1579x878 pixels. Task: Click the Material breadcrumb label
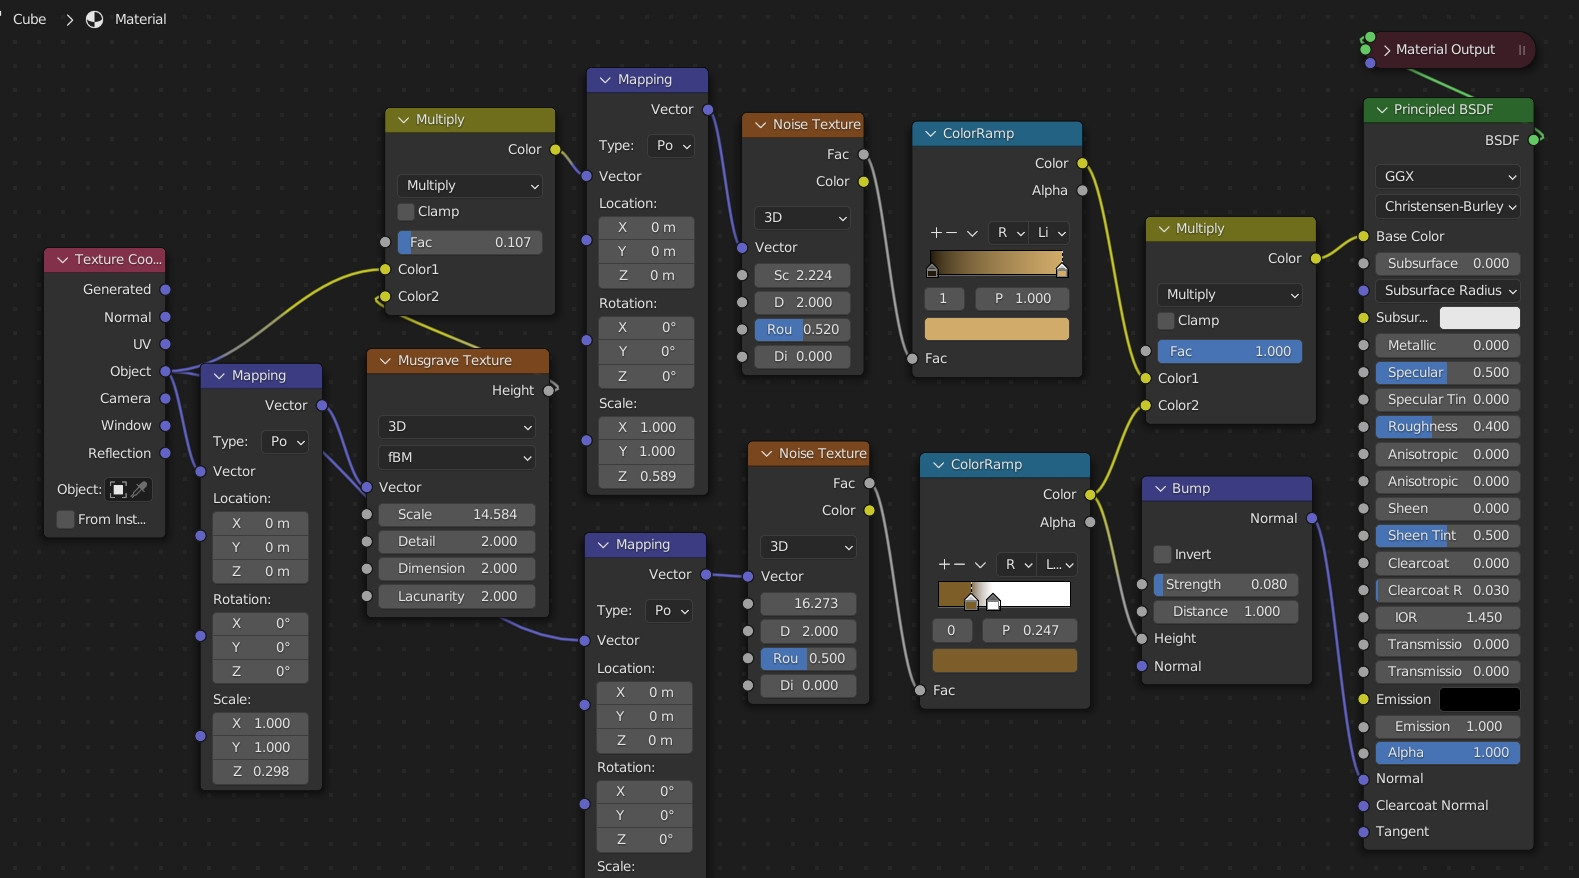[x=140, y=19]
